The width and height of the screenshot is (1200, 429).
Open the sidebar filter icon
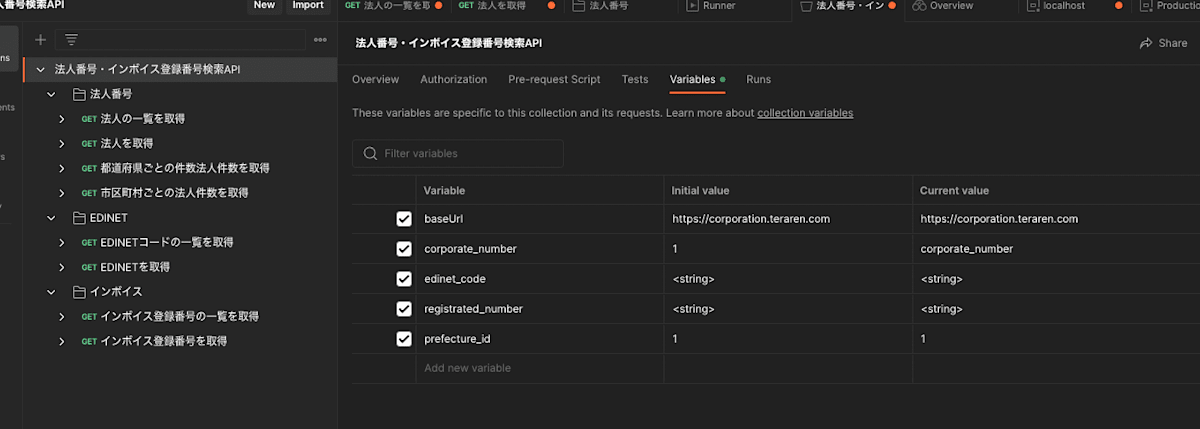71,40
